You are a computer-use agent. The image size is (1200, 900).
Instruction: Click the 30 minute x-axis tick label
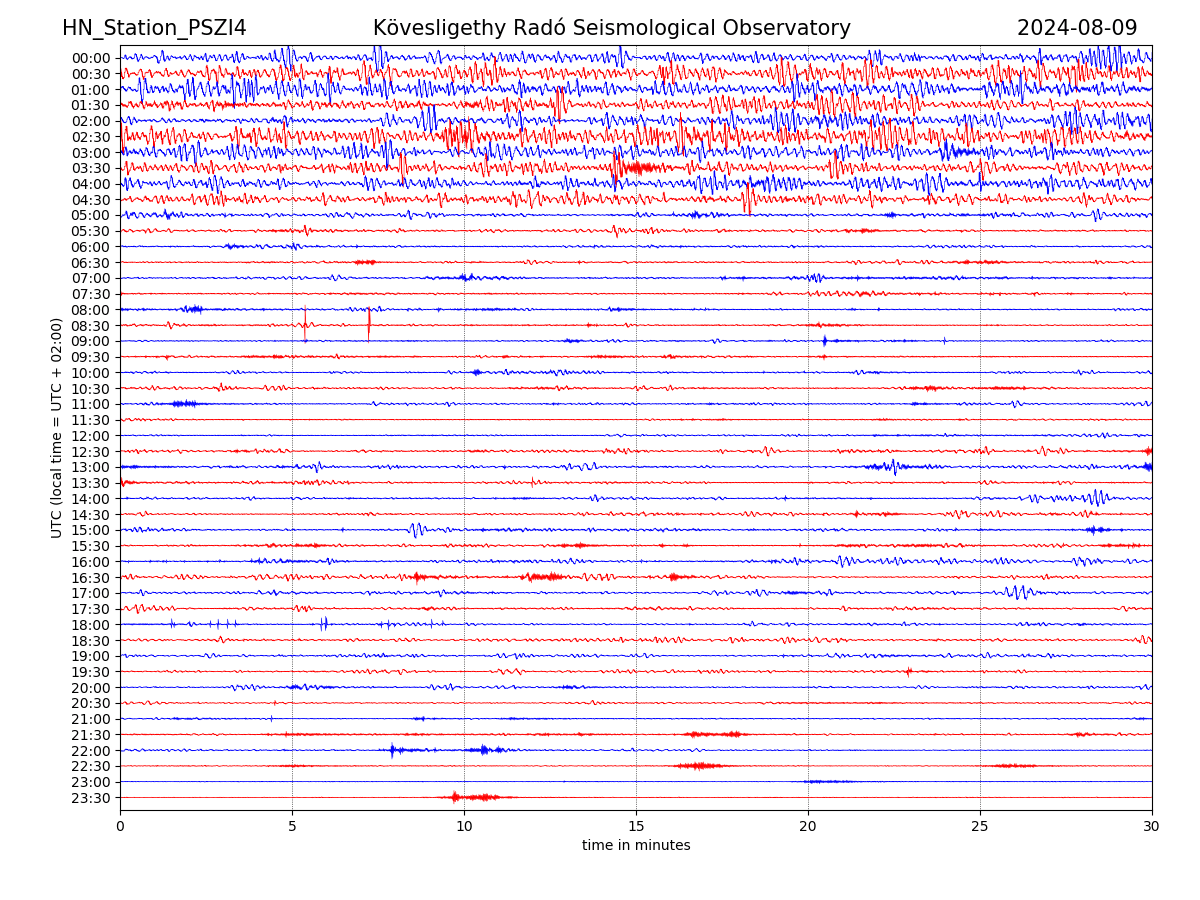click(1152, 826)
